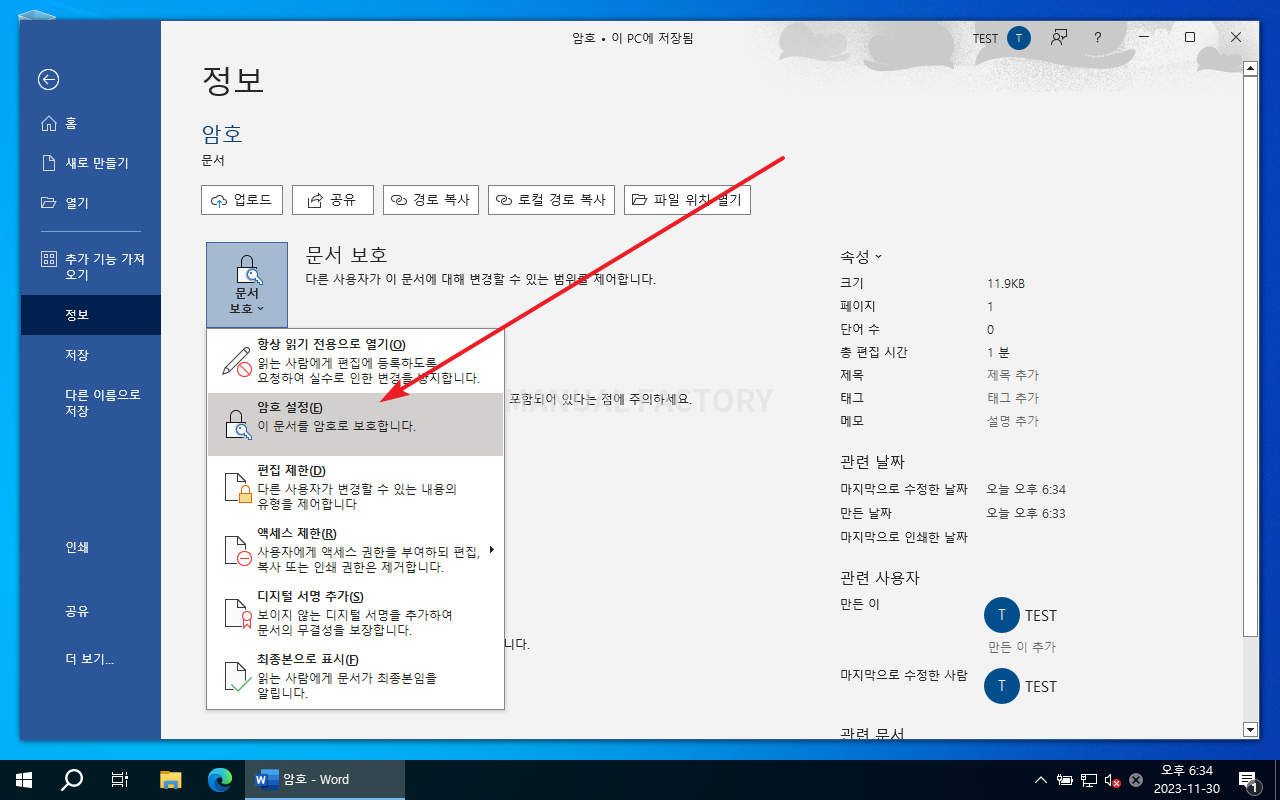Open the TEST account in title bar
The height and width of the screenshot is (800, 1280).
click(1001, 38)
